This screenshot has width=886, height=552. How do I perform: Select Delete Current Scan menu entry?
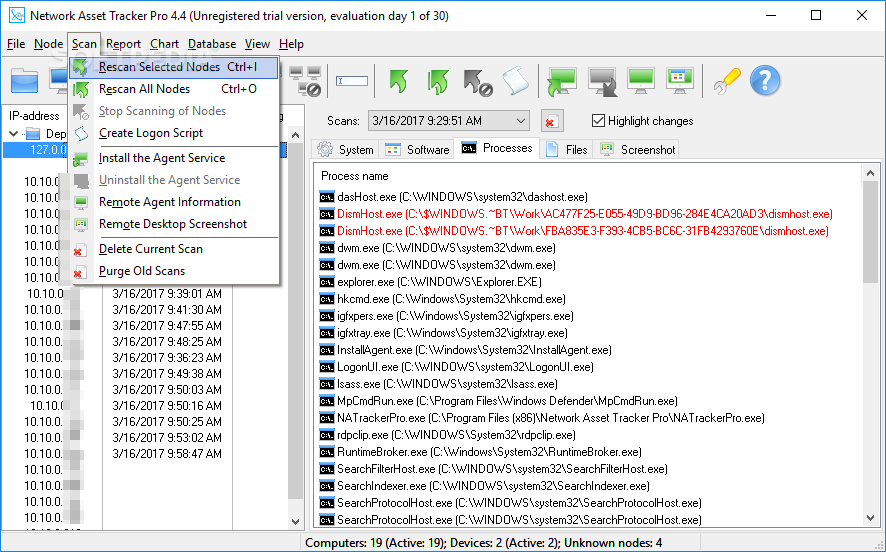(174, 249)
